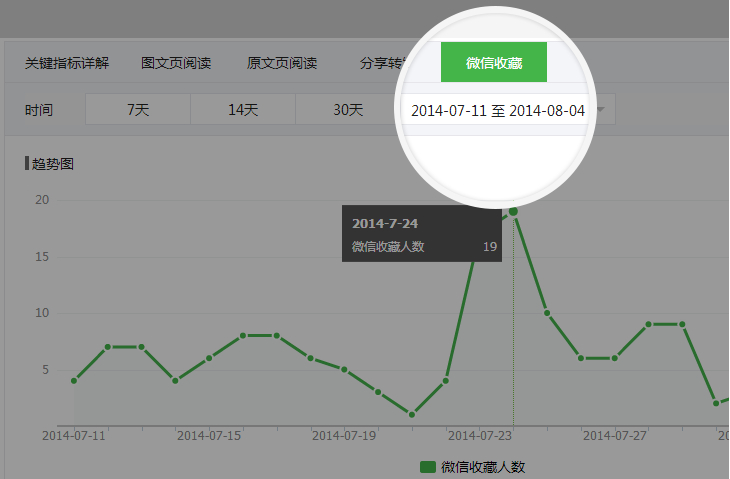Choose the 7天 time range
730x479 pixels.
tap(138, 109)
